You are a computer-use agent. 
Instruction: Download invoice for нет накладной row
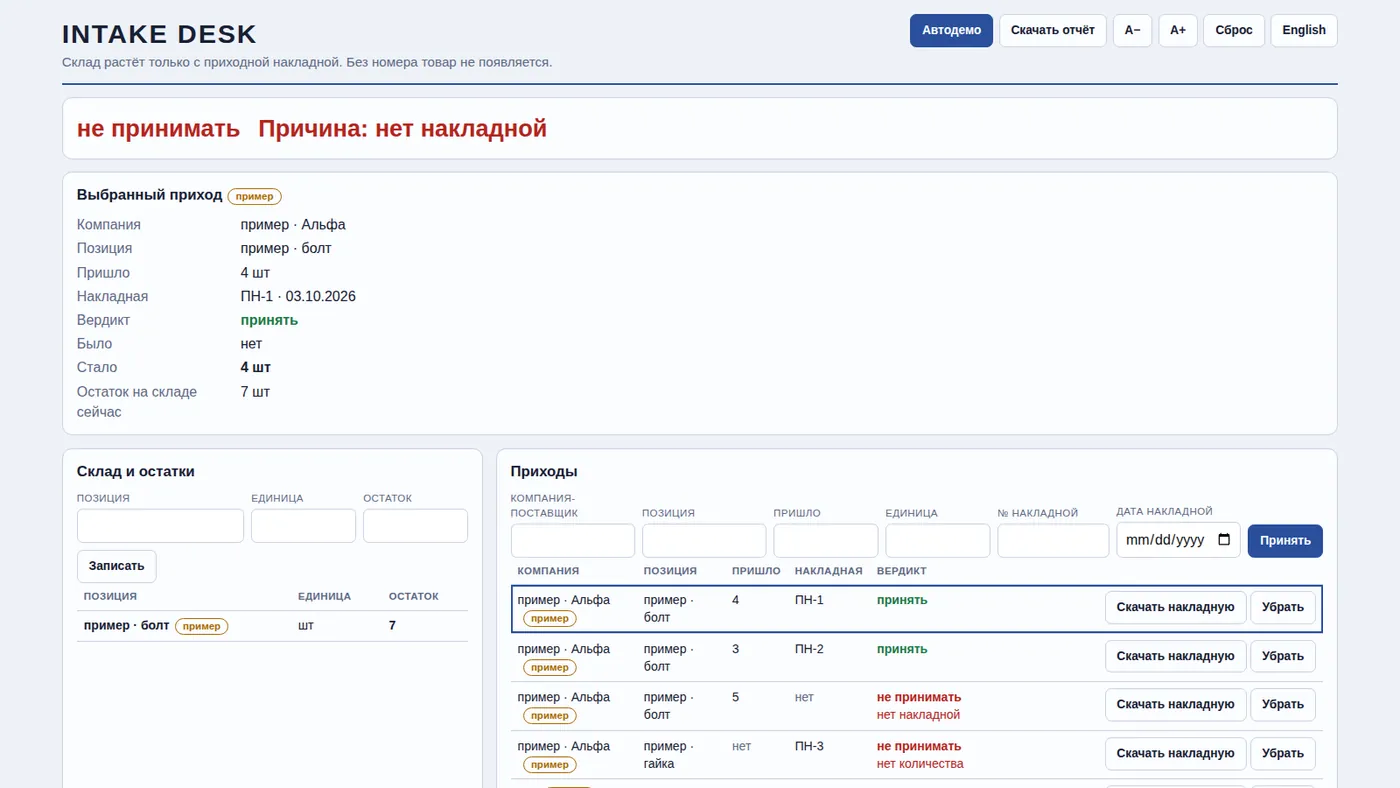[x=1176, y=705]
